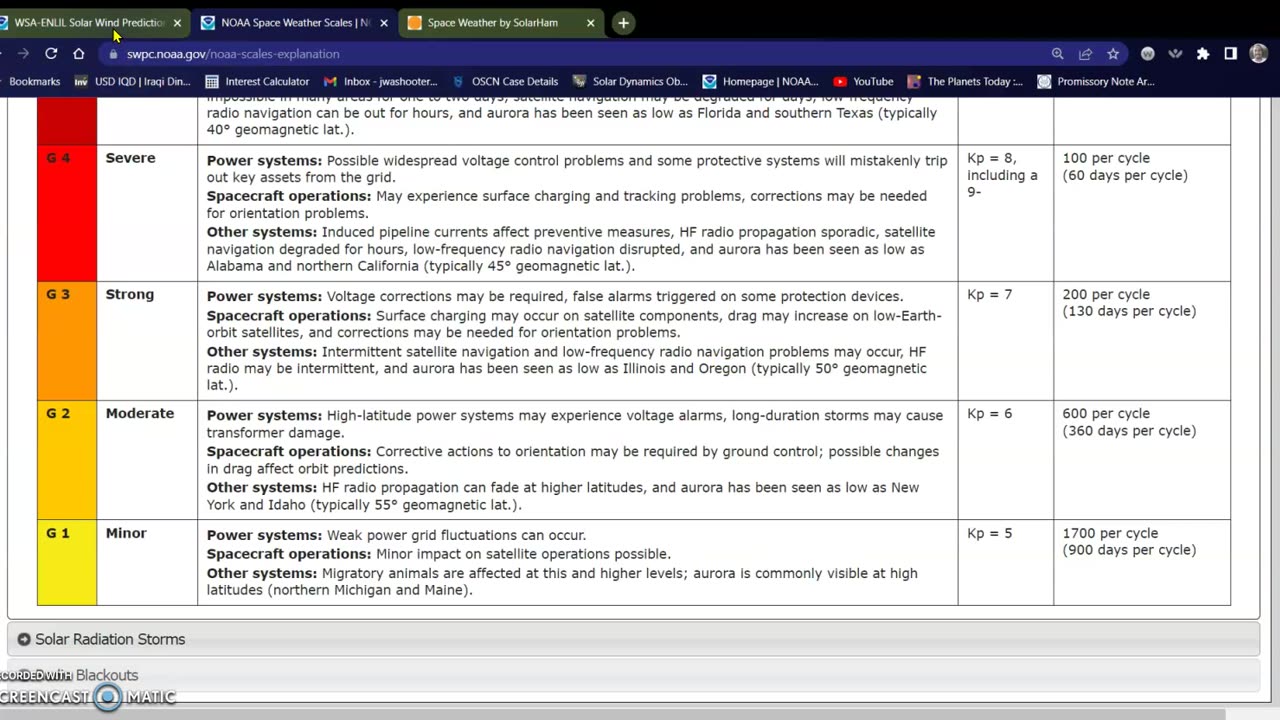The width and height of the screenshot is (1280, 720).
Task: Open the page zoom control
Action: click(x=1057, y=54)
